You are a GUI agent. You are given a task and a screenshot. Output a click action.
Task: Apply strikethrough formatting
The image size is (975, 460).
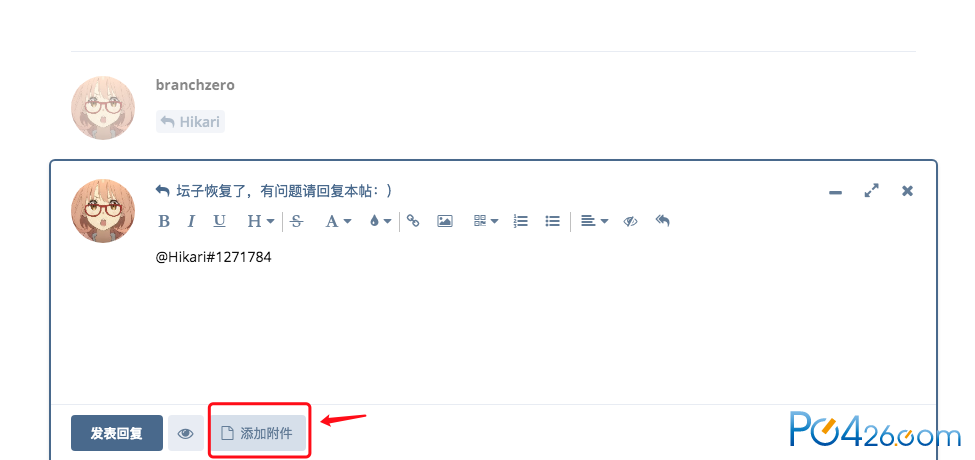pos(297,221)
